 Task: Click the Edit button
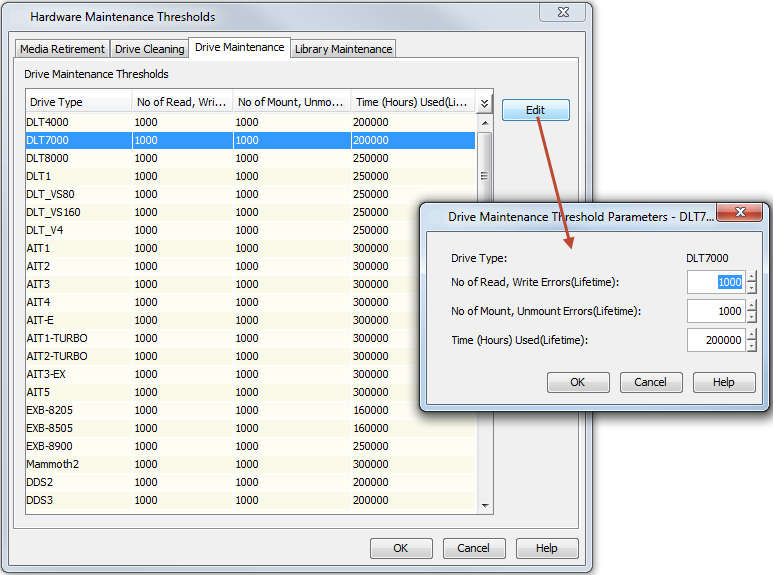[x=535, y=110]
